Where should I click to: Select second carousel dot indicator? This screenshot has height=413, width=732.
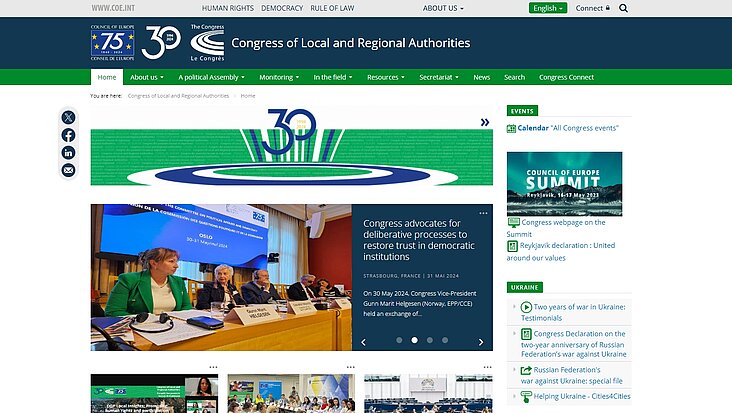[x=415, y=340]
